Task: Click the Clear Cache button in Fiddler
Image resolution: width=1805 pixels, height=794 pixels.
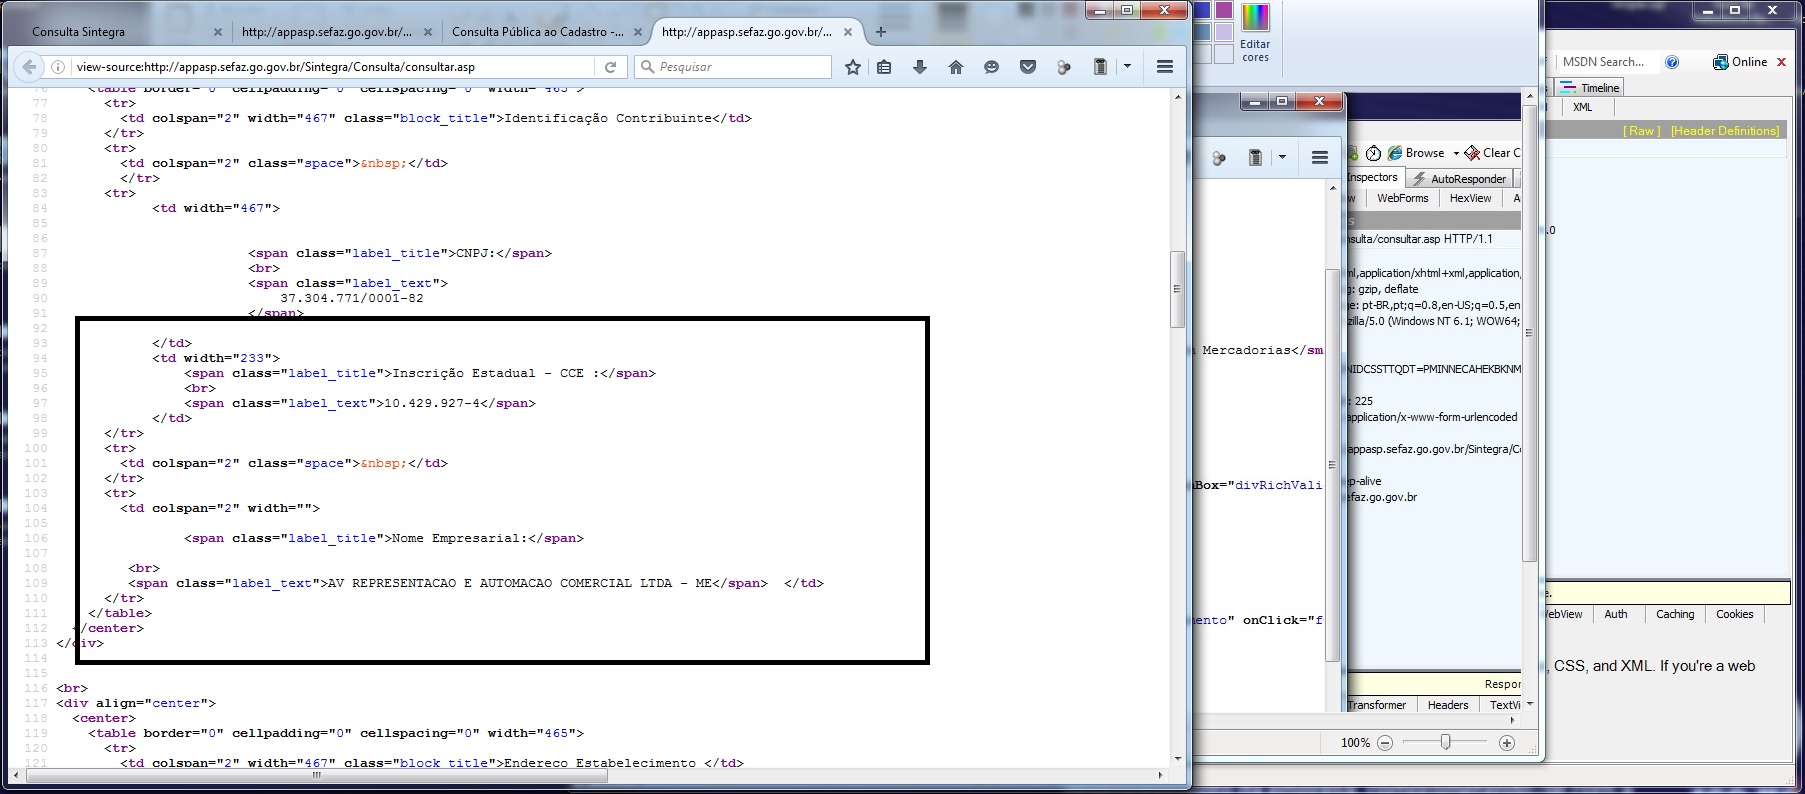Action: 1492,153
